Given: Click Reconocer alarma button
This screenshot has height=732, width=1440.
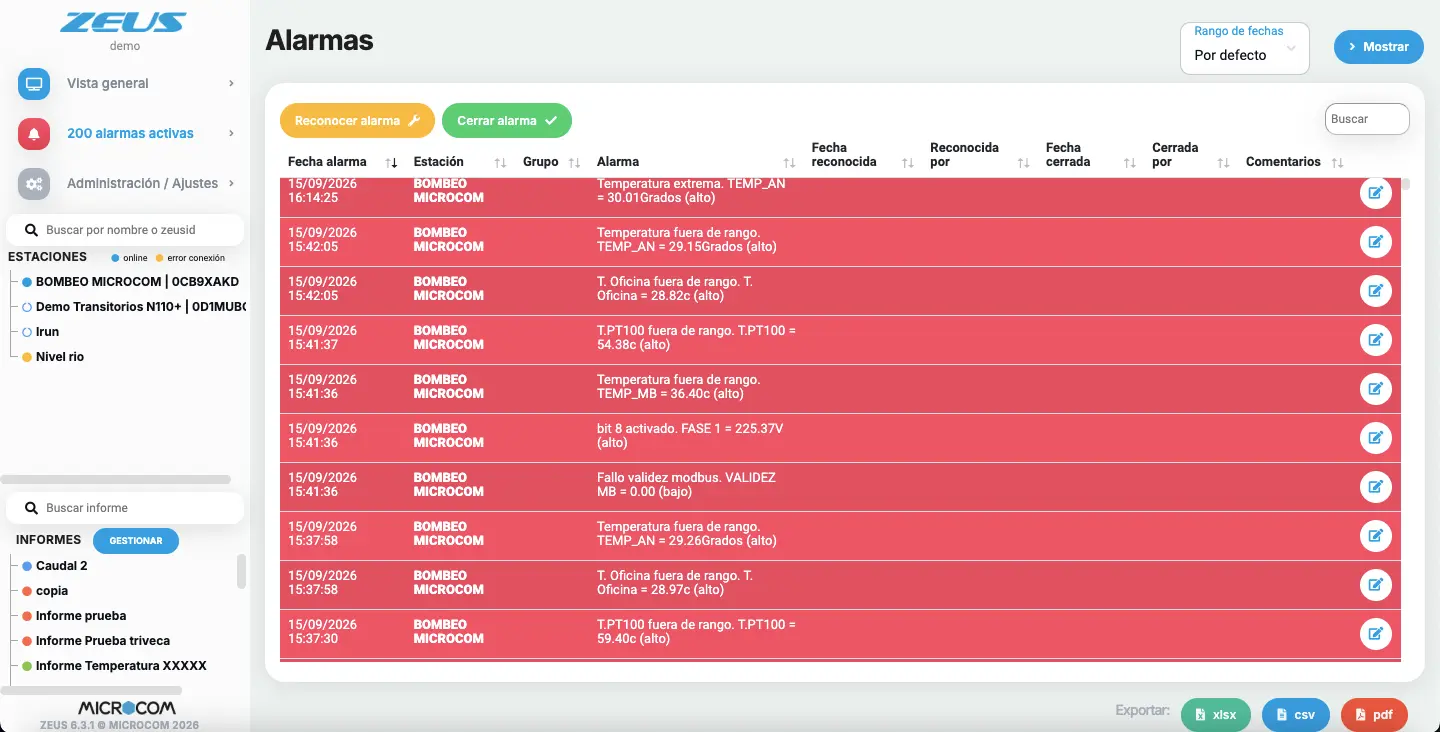Looking at the screenshot, I should point(357,120).
